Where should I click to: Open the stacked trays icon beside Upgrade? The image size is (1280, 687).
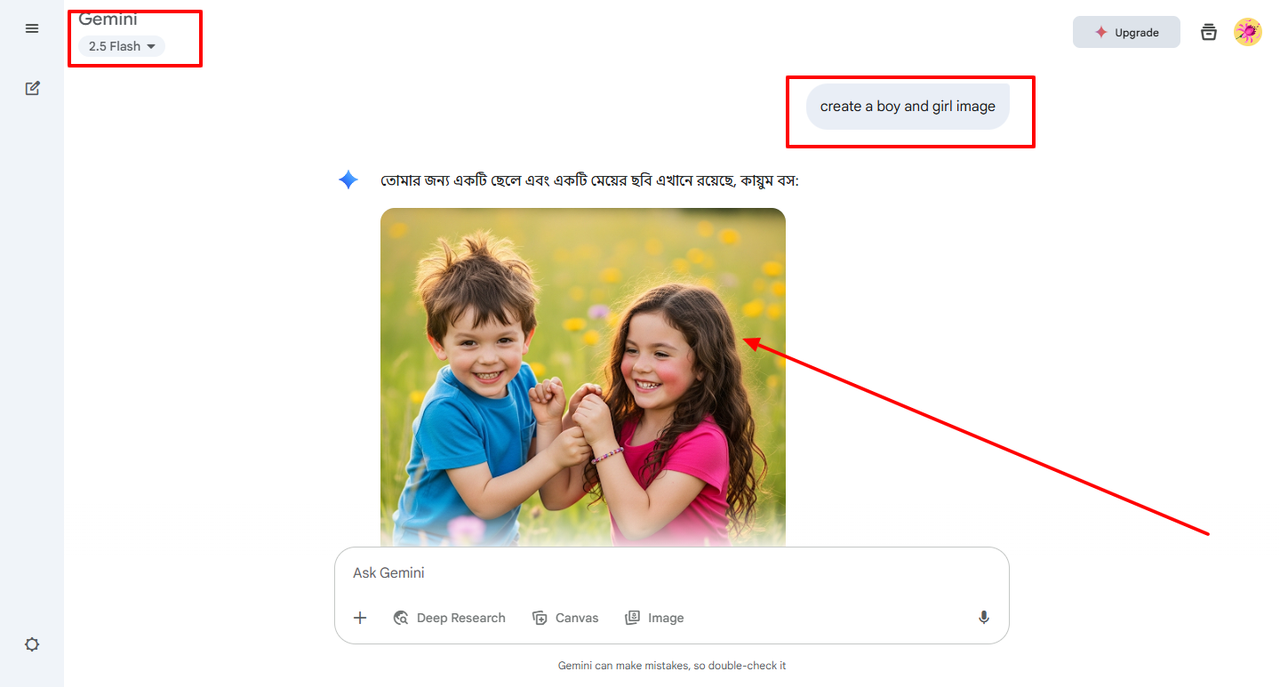click(1209, 32)
